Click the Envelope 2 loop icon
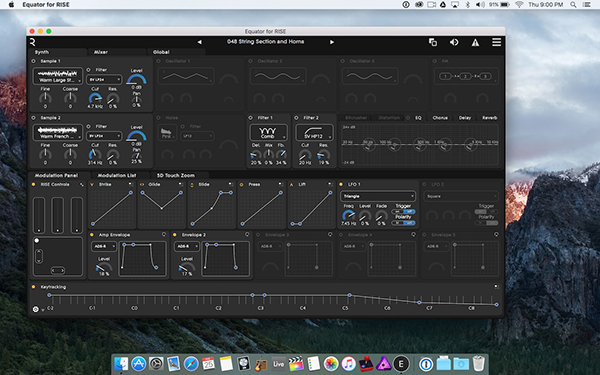 click(x=247, y=235)
